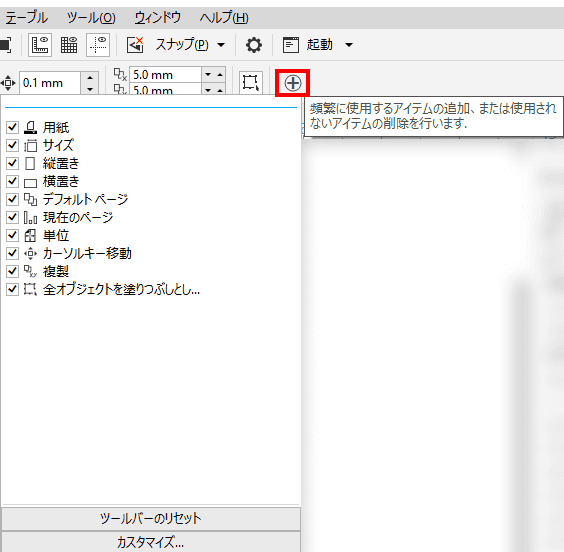
Task: Click the units icon next to 単位
Action: [30, 235]
